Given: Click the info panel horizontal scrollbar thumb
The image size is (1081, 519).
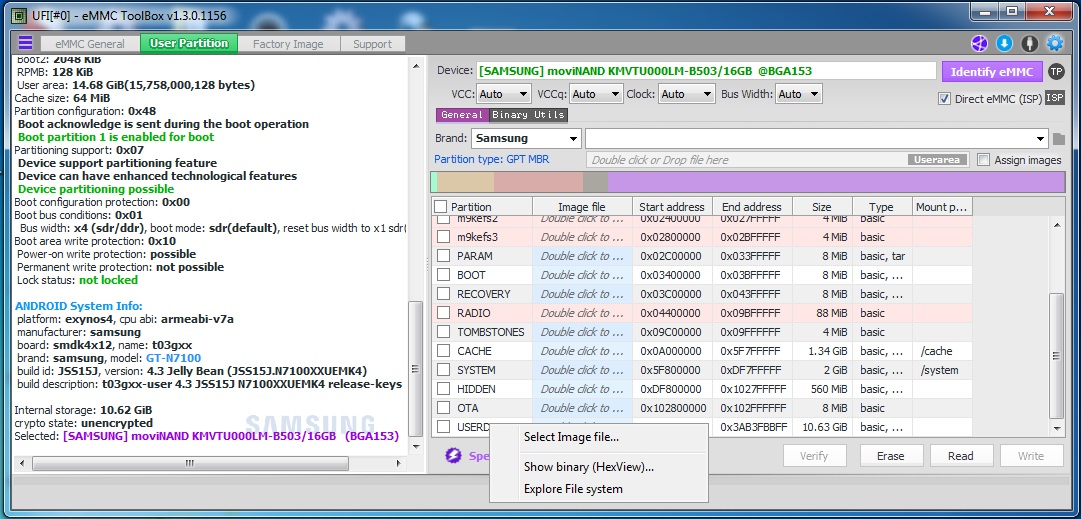Looking at the screenshot, I should point(190,463).
